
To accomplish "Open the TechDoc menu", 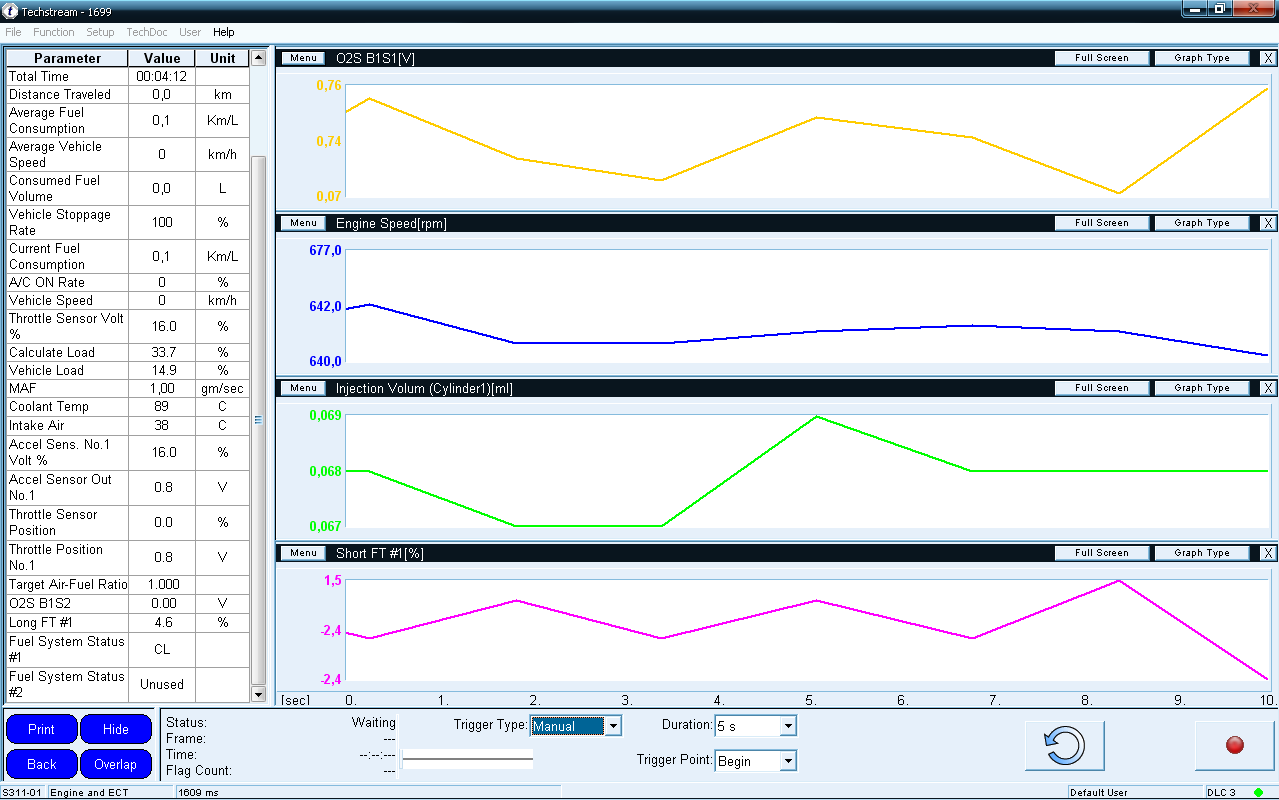I will [147, 32].
